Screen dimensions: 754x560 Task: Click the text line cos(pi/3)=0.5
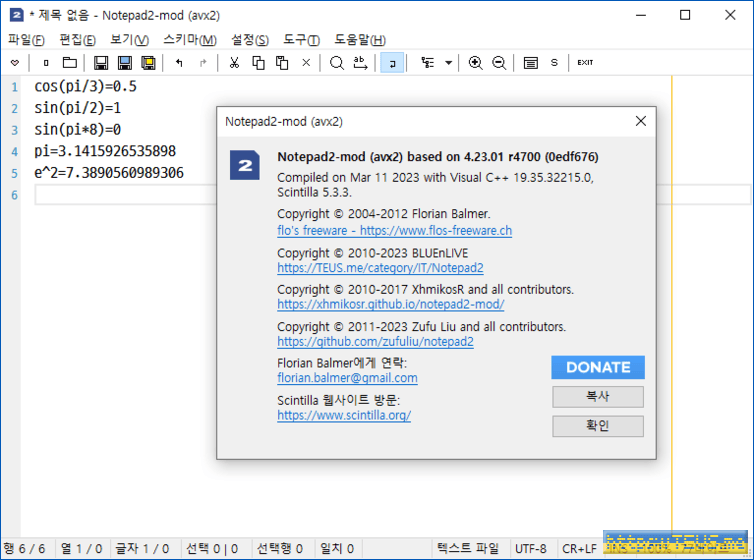click(85, 87)
